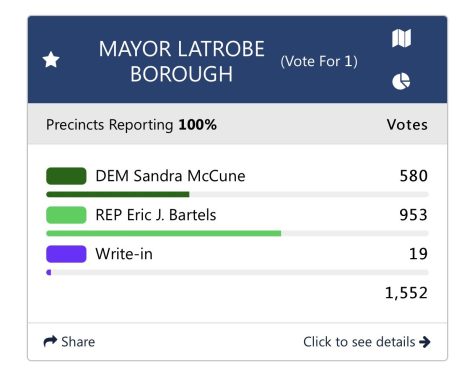475x372 pixels.
Task: Click the Write-in vote progress bar
Action: pos(237,272)
